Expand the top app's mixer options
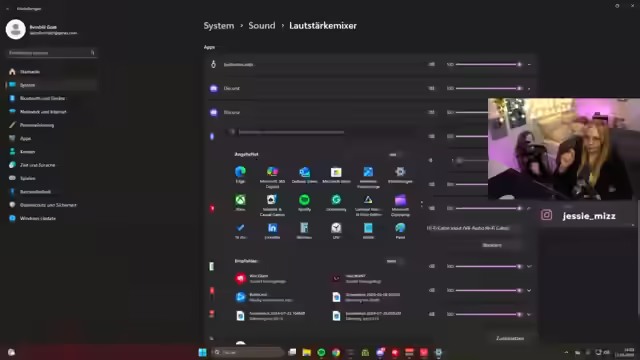Viewport: 640px width, 360px height. click(x=529, y=64)
